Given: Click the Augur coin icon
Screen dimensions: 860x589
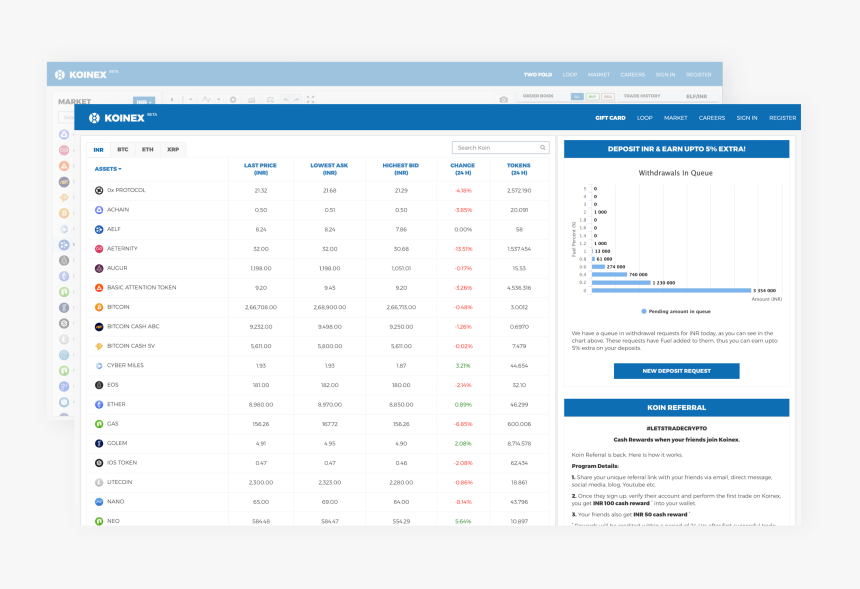Looking at the screenshot, I should [99, 268].
